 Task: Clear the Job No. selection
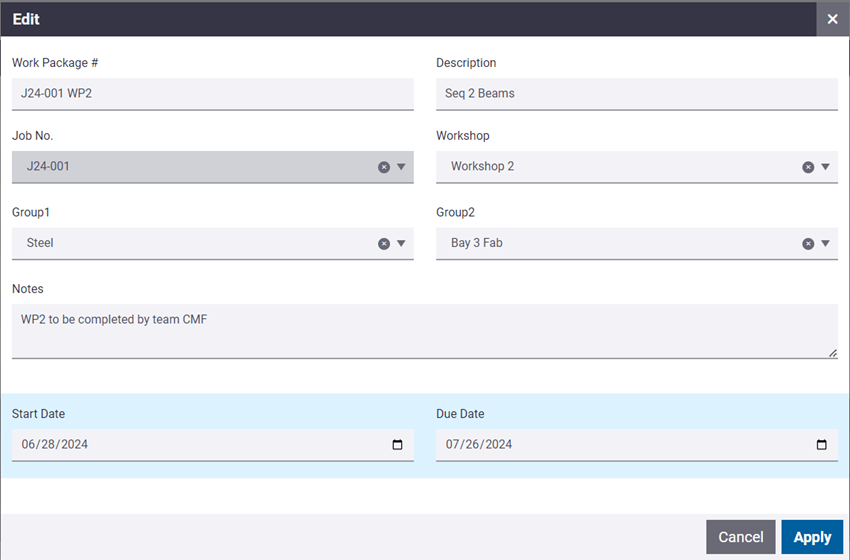click(384, 167)
